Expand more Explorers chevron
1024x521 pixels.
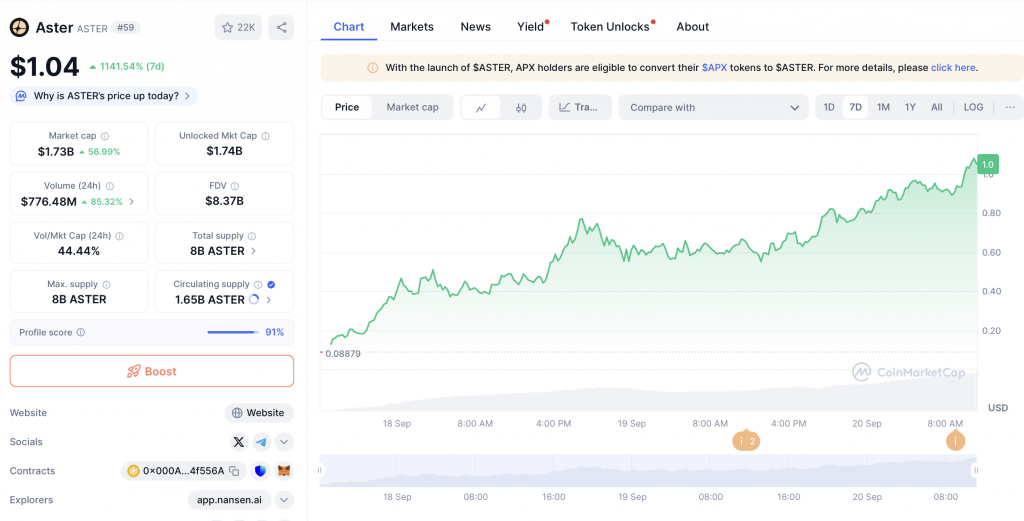point(284,500)
